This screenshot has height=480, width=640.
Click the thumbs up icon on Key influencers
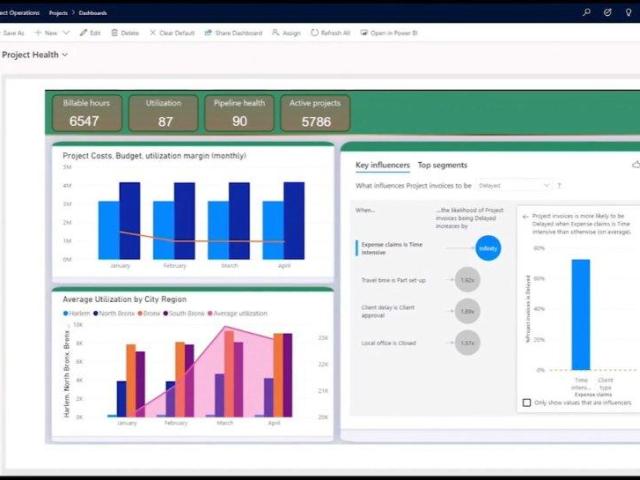636,164
